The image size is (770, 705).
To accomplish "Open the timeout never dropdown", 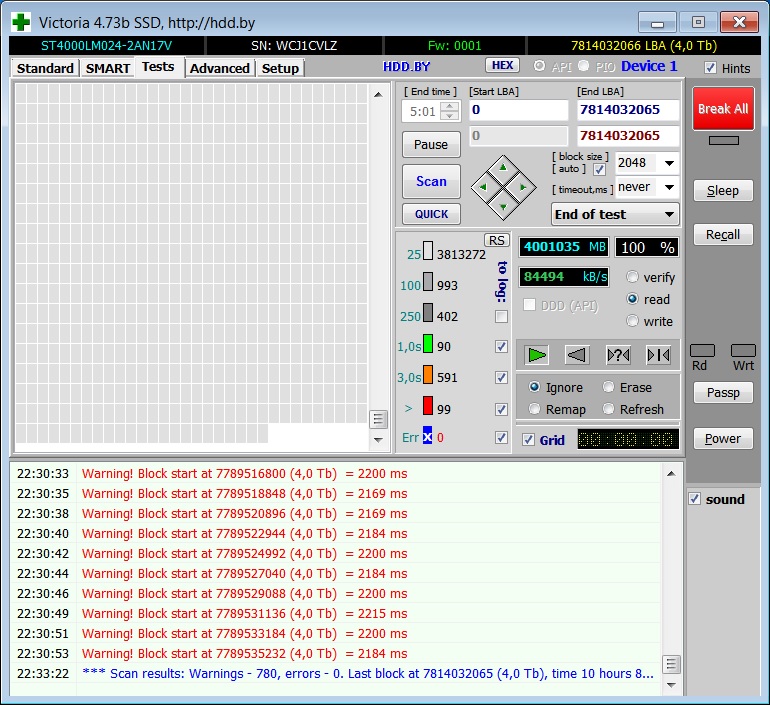I will point(669,187).
